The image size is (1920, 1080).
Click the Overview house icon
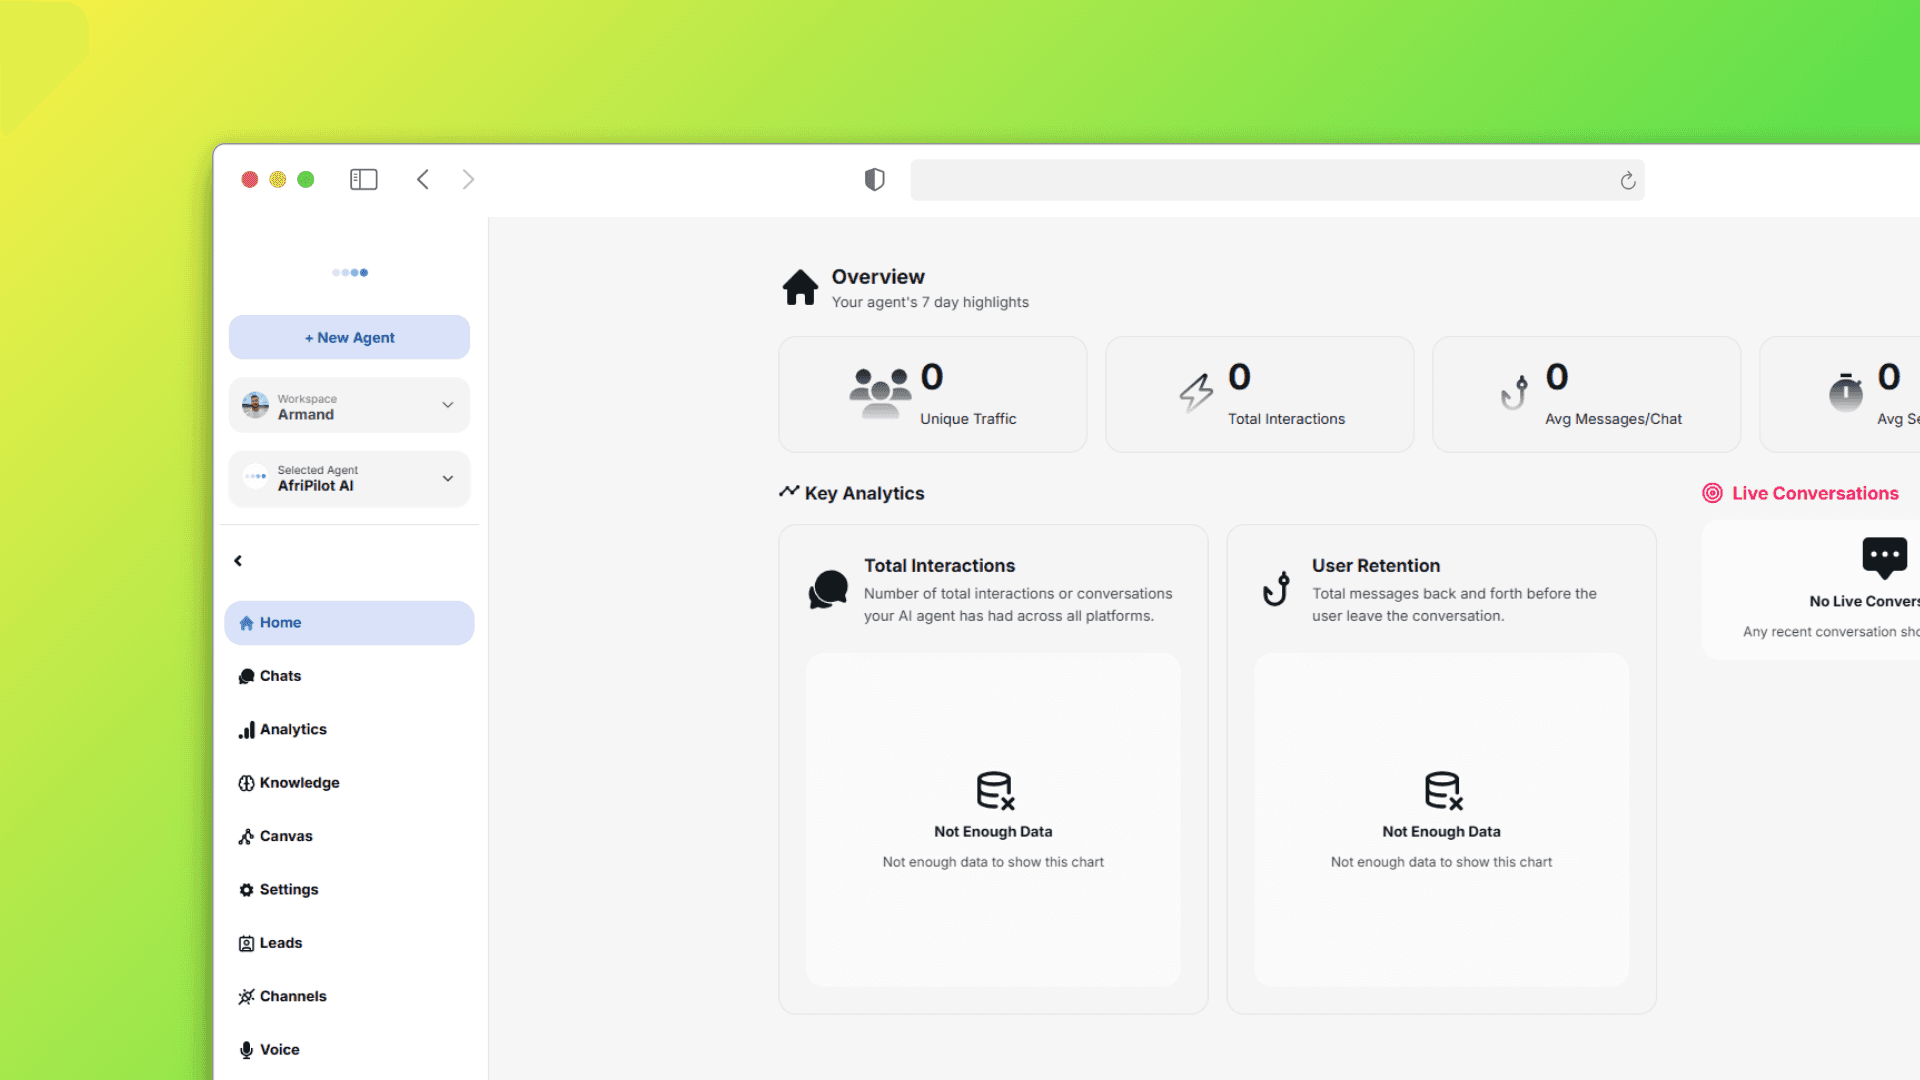800,288
